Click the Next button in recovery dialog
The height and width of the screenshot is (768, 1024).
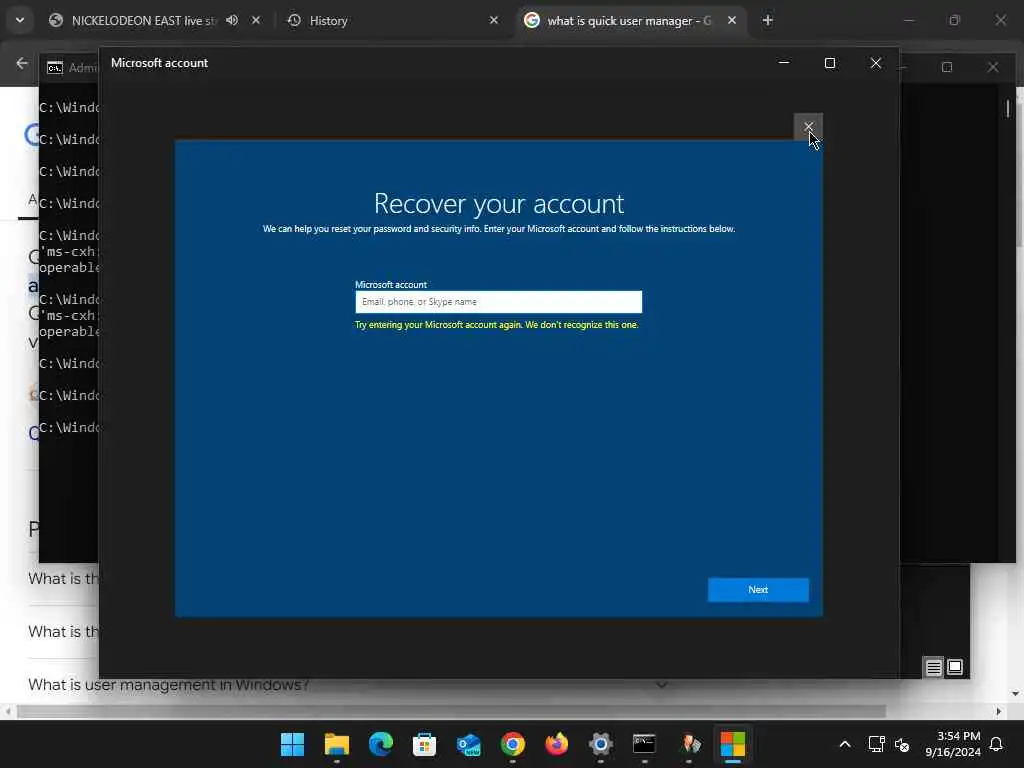pos(758,589)
